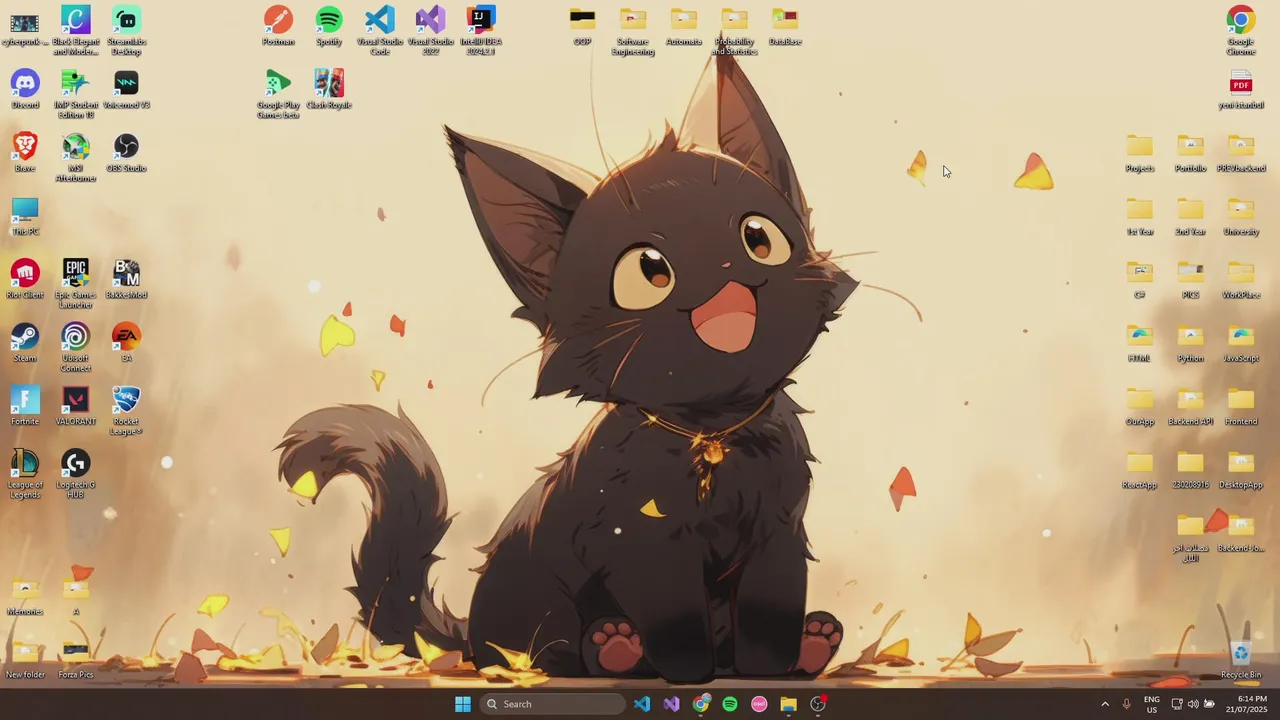Select the JavaScript folder
Viewport: 1280px width, 720px height.
click(1241, 343)
